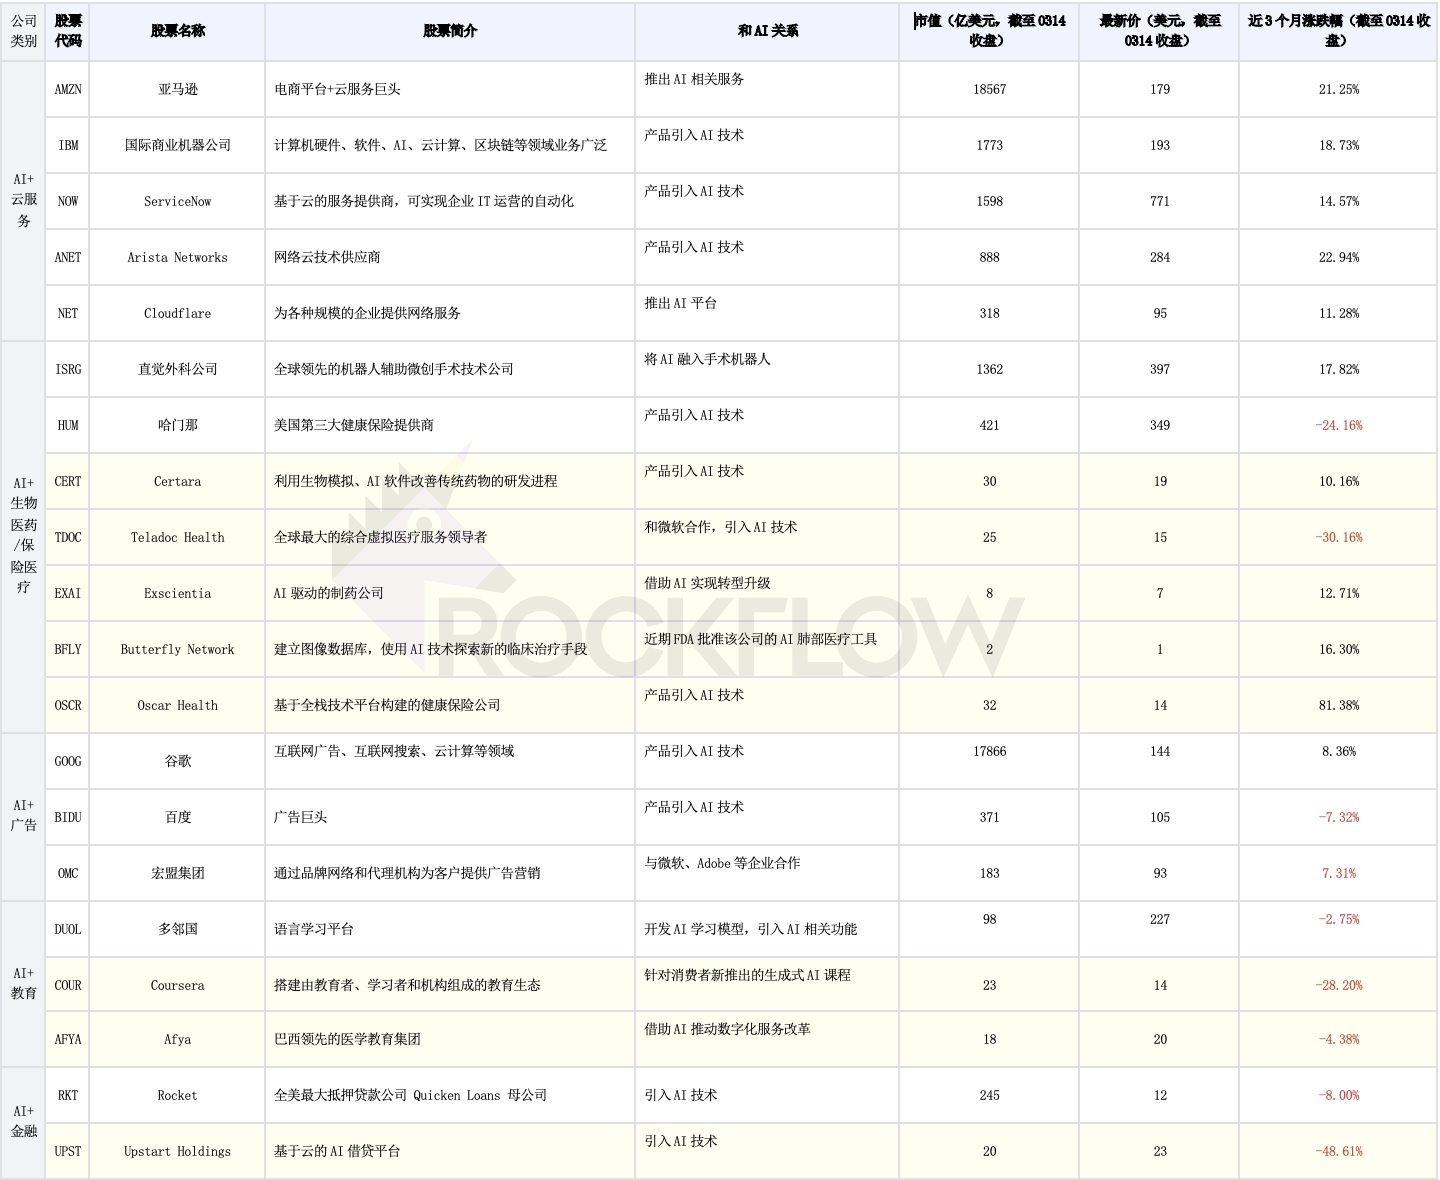This screenshot has height=1180, width=1440.
Task: Click the AMZN ticker cell
Action: (x=68, y=89)
